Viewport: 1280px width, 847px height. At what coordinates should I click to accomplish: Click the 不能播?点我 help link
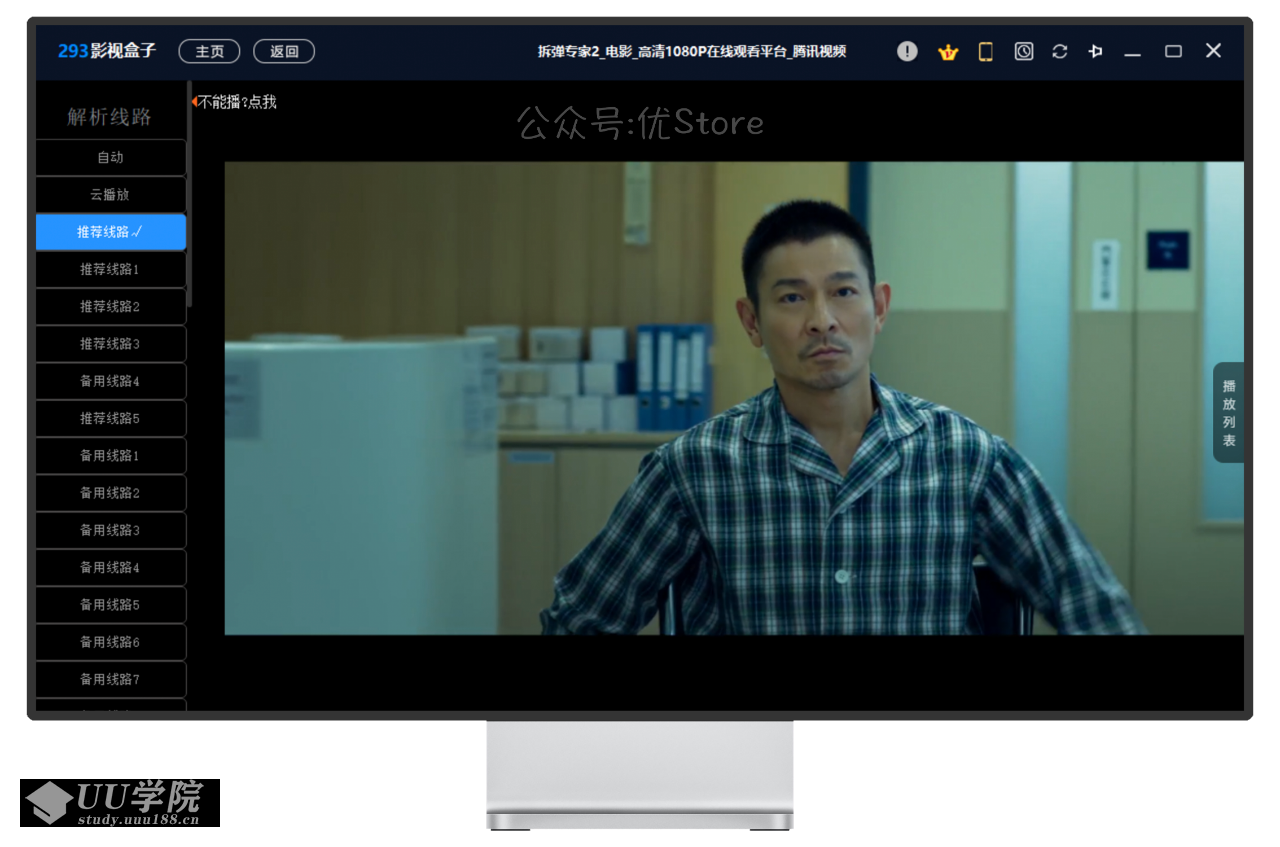point(236,102)
